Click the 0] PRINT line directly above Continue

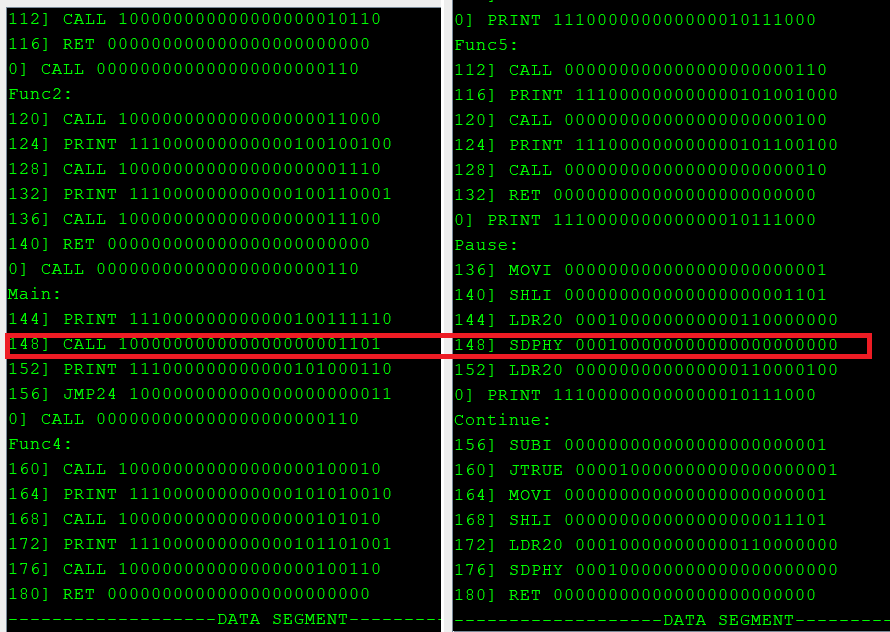coord(635,395)
